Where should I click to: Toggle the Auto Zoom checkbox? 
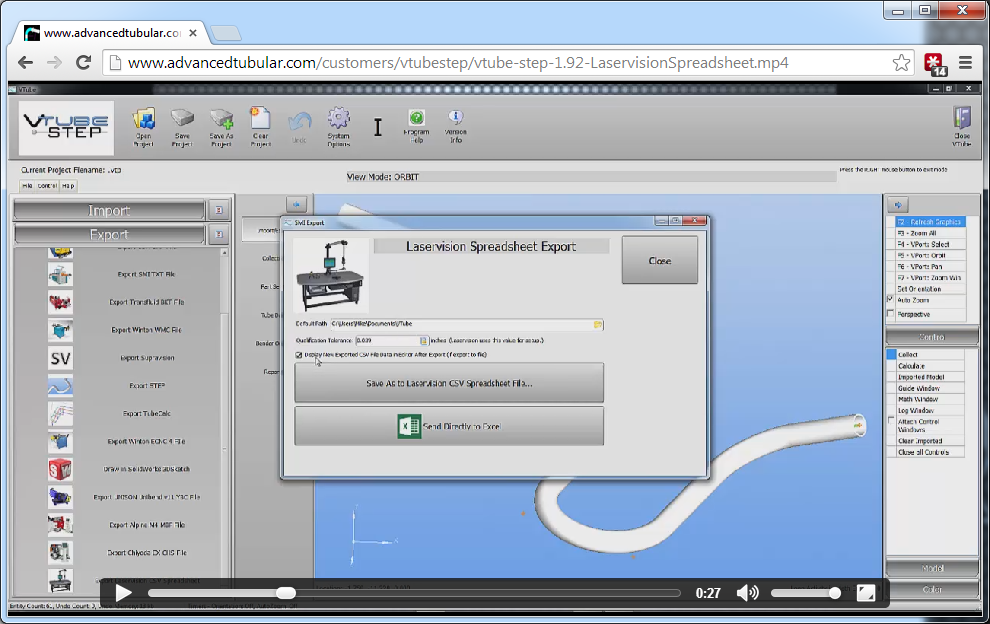[891, 300]
